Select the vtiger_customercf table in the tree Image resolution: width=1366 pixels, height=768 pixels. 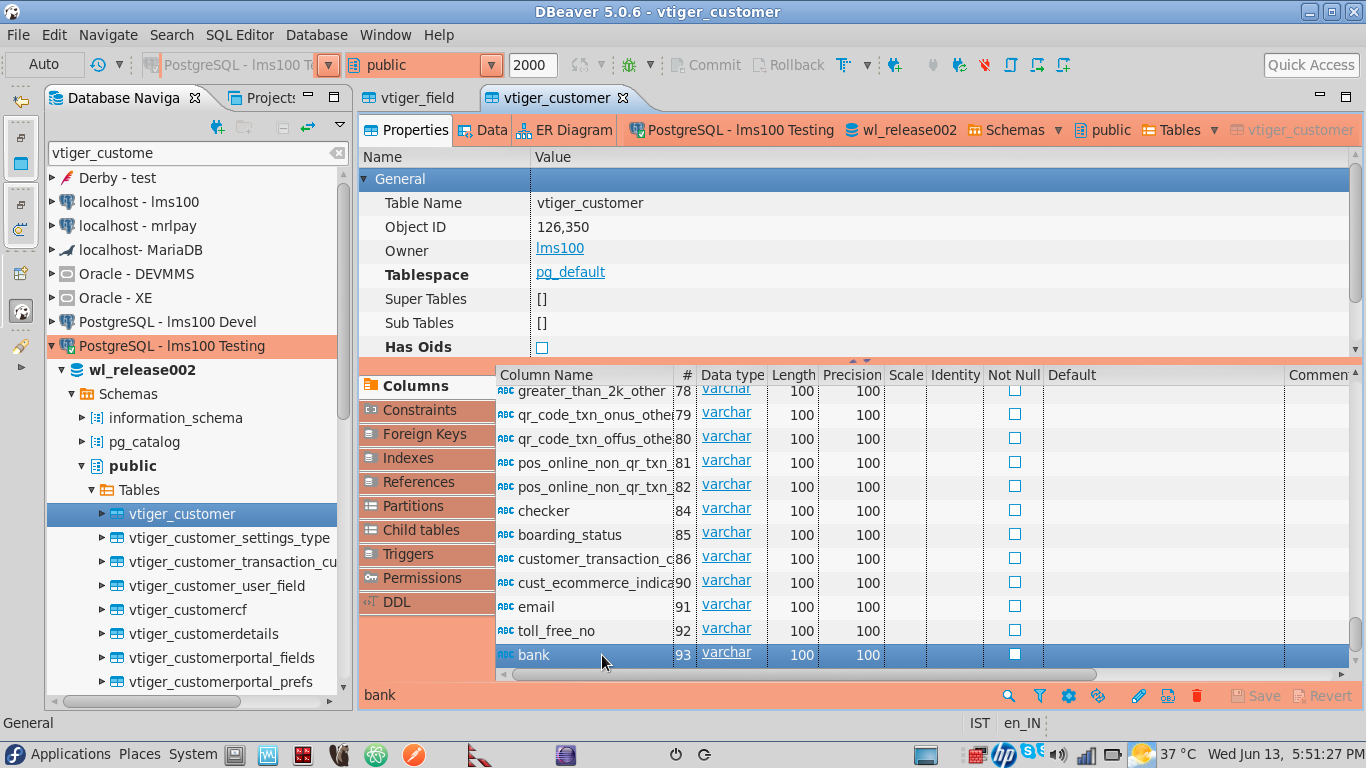188,610
